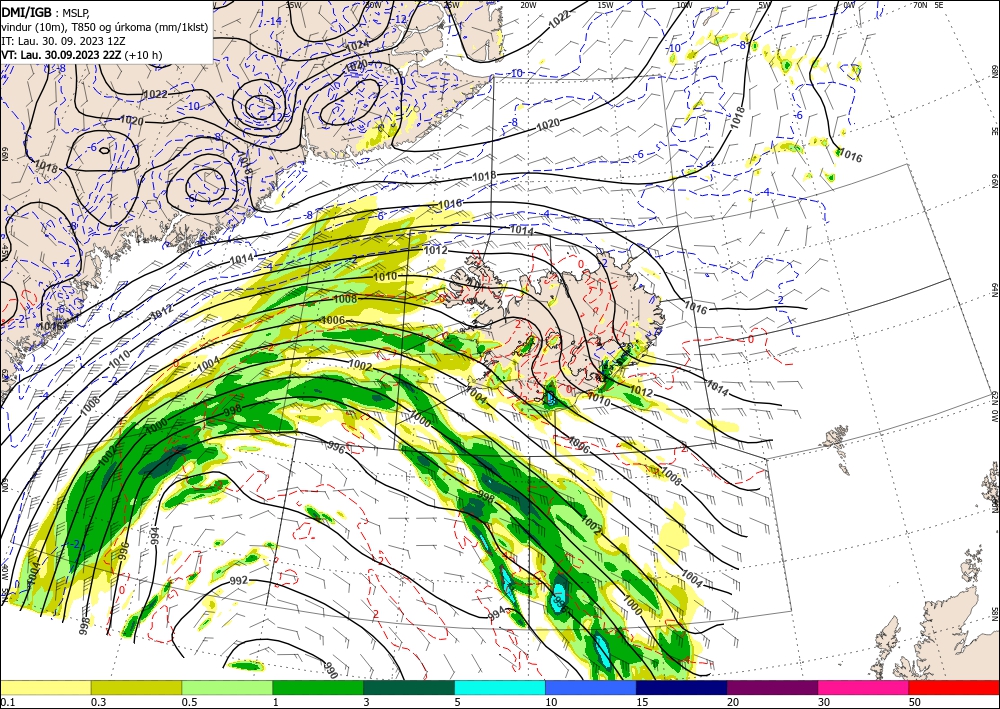Image resolution: width=1000 pixels, height=709 pixels.
Task: Choose the navy 15–20 legend swatch
Action: click(x=682, y=687)
